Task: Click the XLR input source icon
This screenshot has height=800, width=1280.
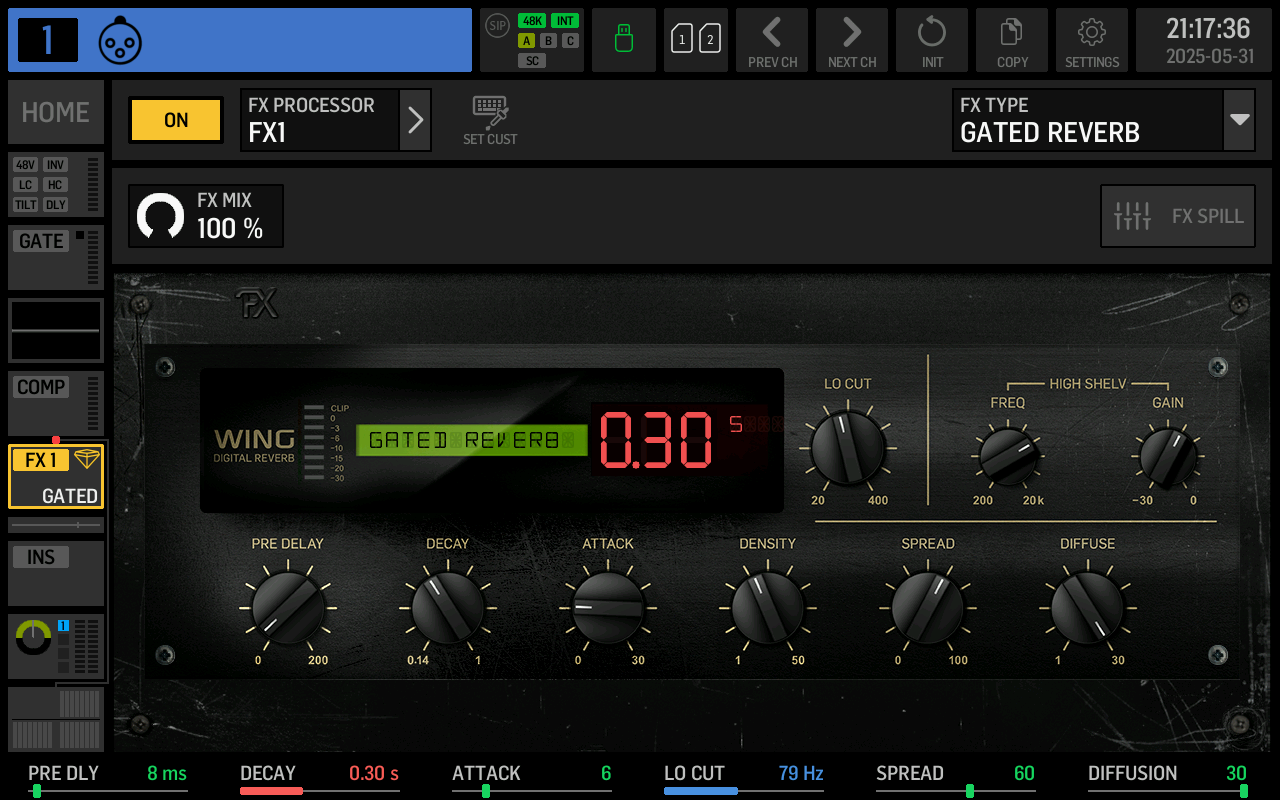Action: tap(120, 40)
